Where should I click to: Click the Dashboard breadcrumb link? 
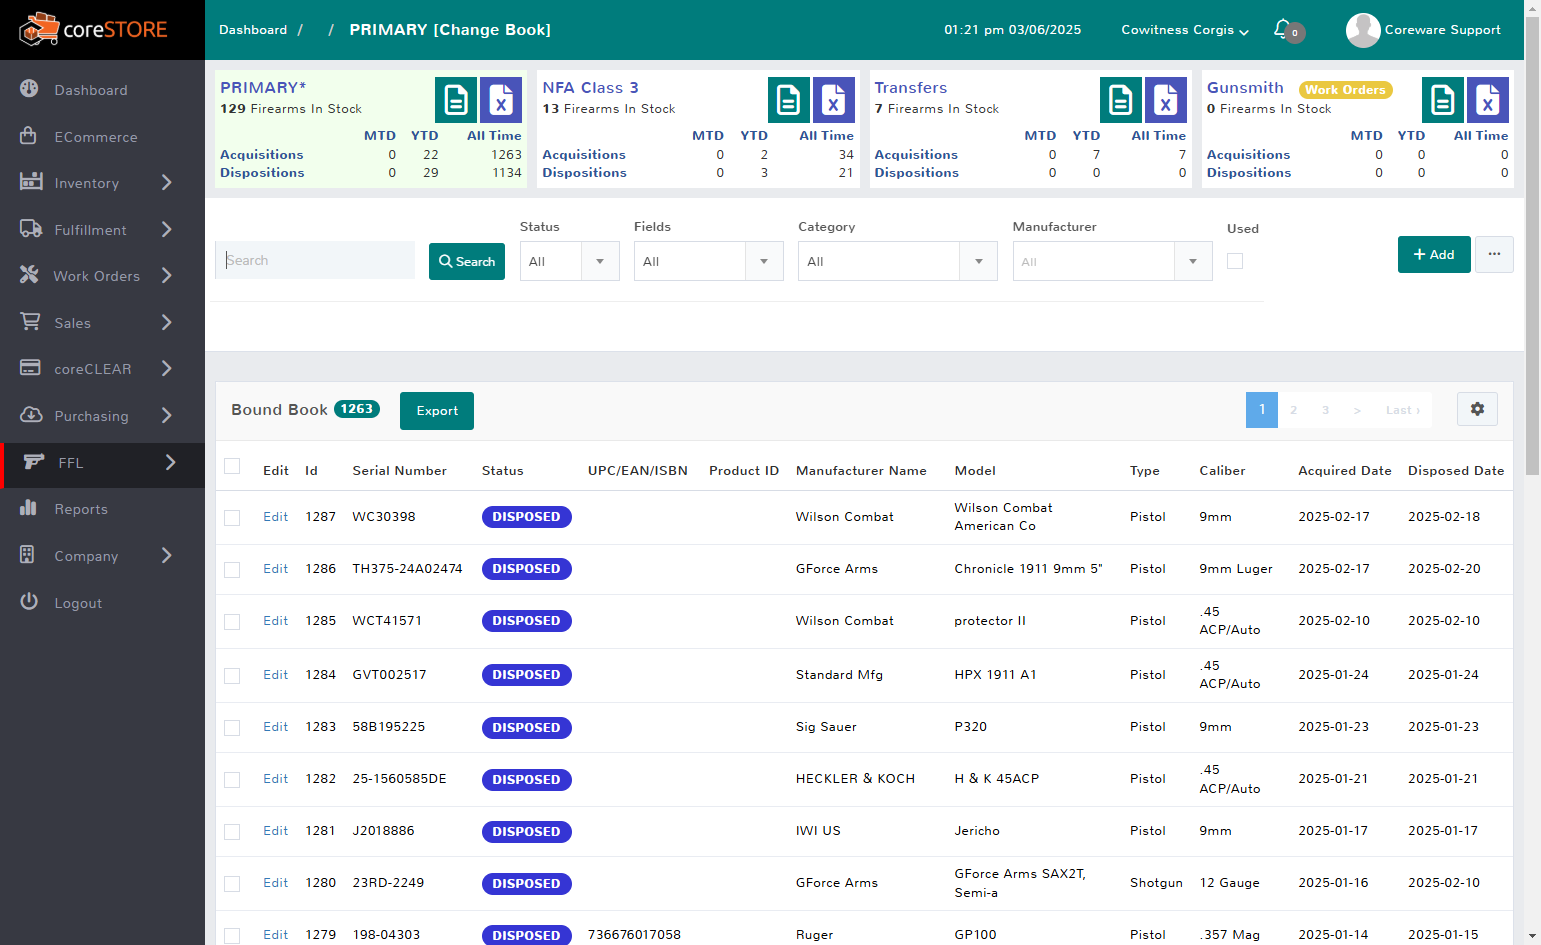click(253, 30)
